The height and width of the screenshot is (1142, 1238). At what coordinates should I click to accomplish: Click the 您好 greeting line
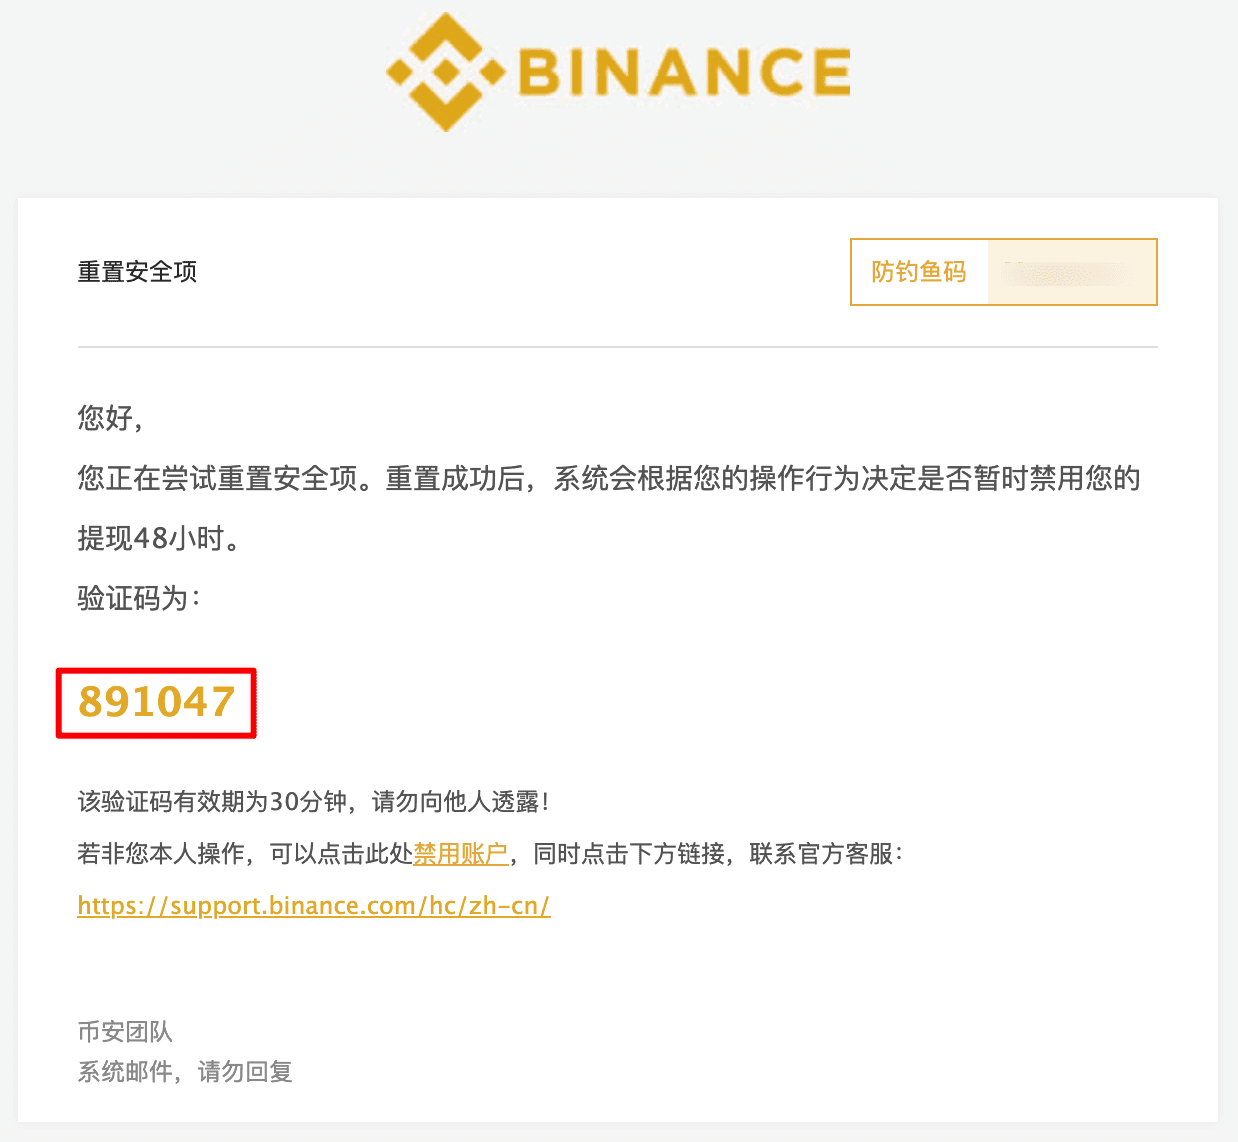tap(111, 418)
